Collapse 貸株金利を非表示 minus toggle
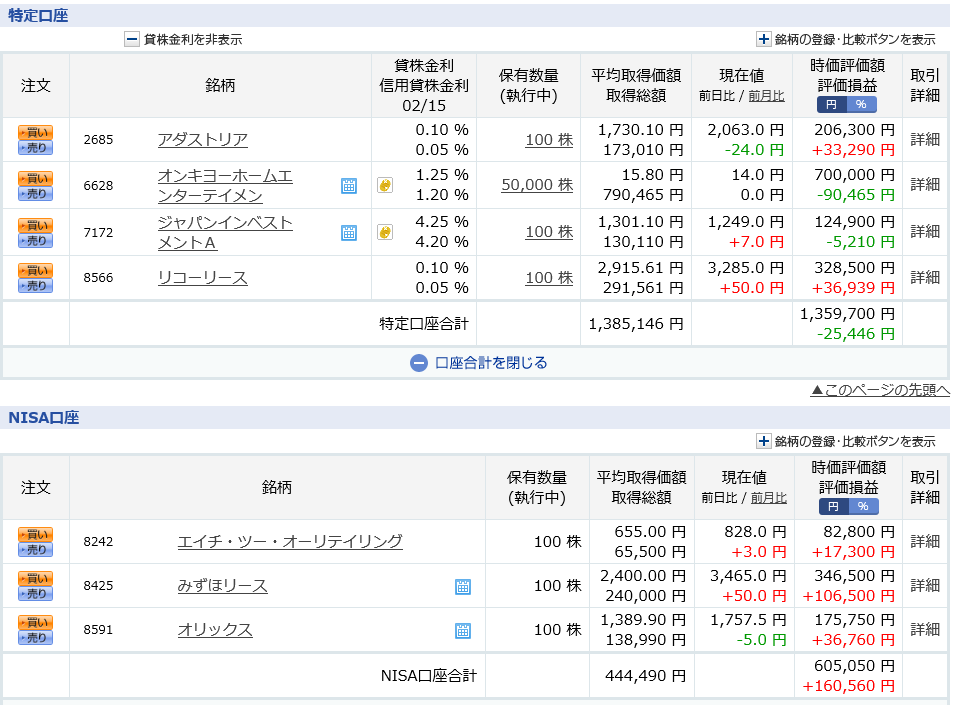 (x=132, y=40)
